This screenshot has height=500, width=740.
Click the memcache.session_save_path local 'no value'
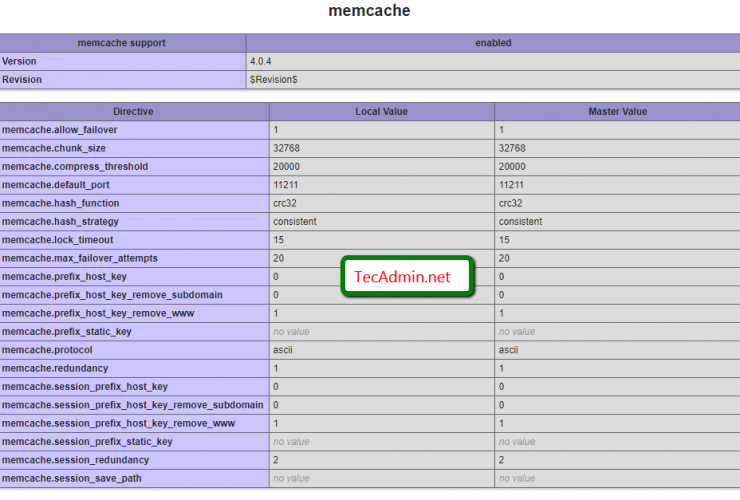click(291, 478)
